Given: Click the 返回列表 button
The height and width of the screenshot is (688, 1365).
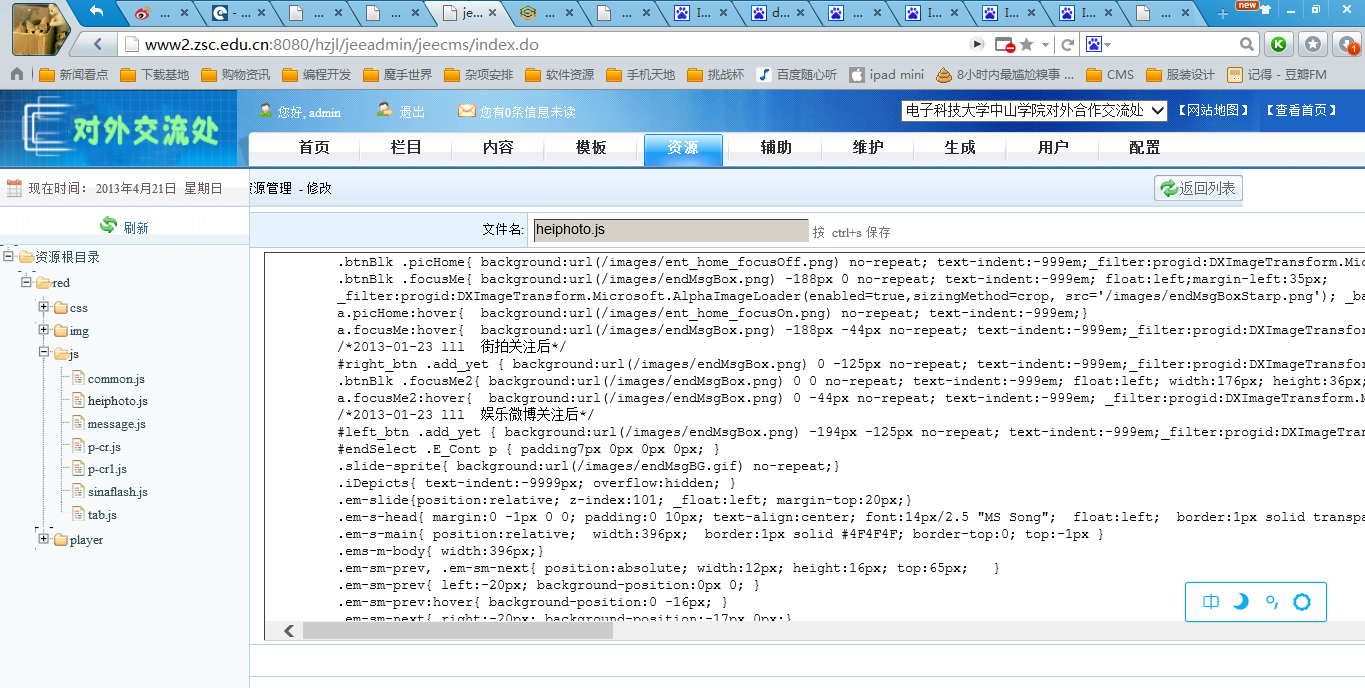Looking at the screenshot, I should 1198,188.
